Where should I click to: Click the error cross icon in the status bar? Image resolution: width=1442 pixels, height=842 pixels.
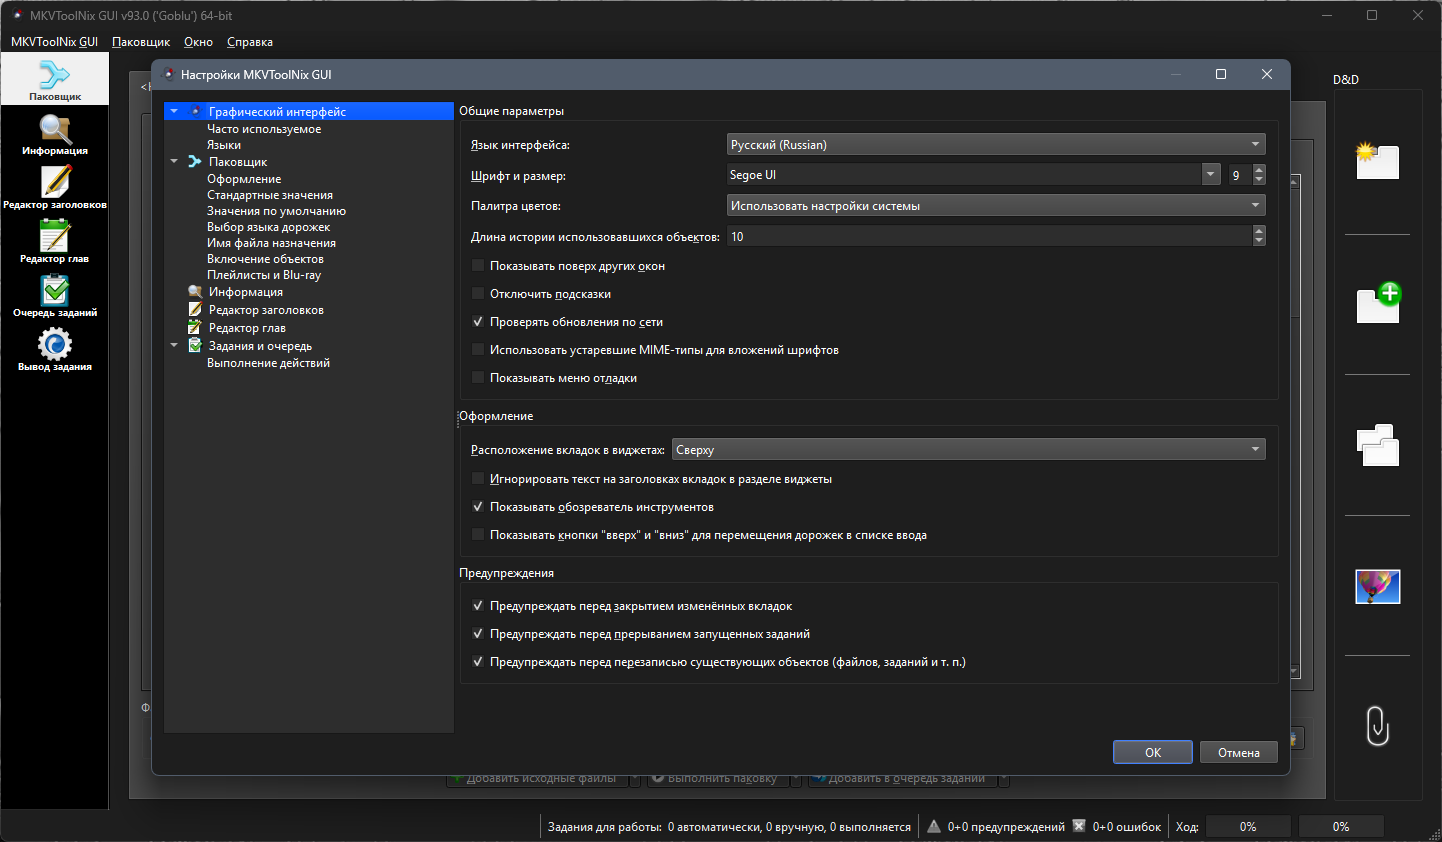pos(1079,826)
